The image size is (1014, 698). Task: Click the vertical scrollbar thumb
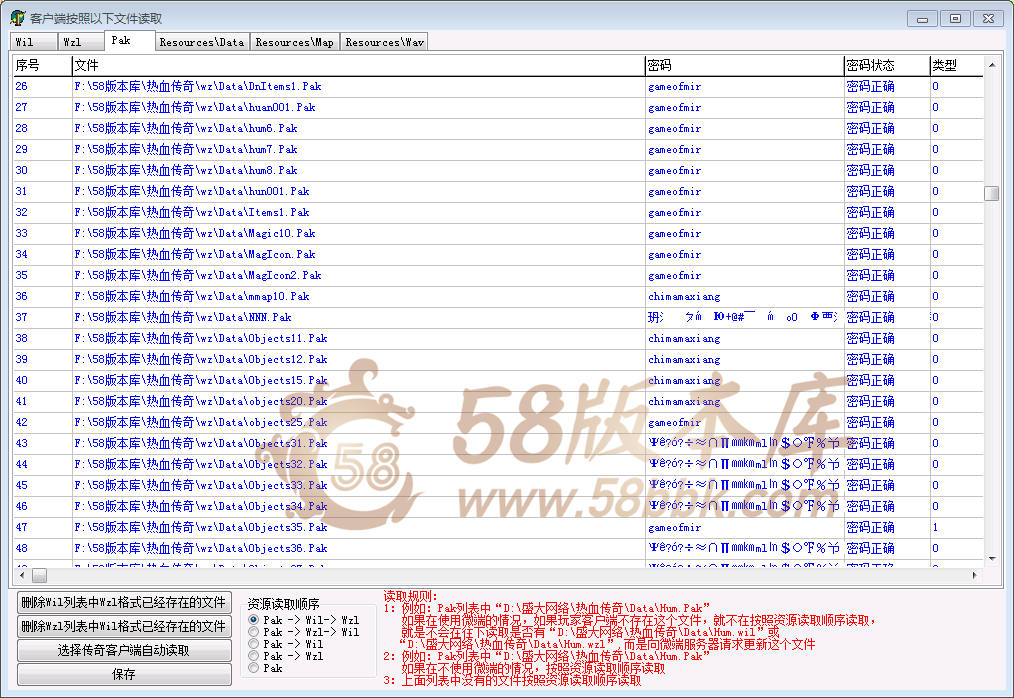coord(992,194)
